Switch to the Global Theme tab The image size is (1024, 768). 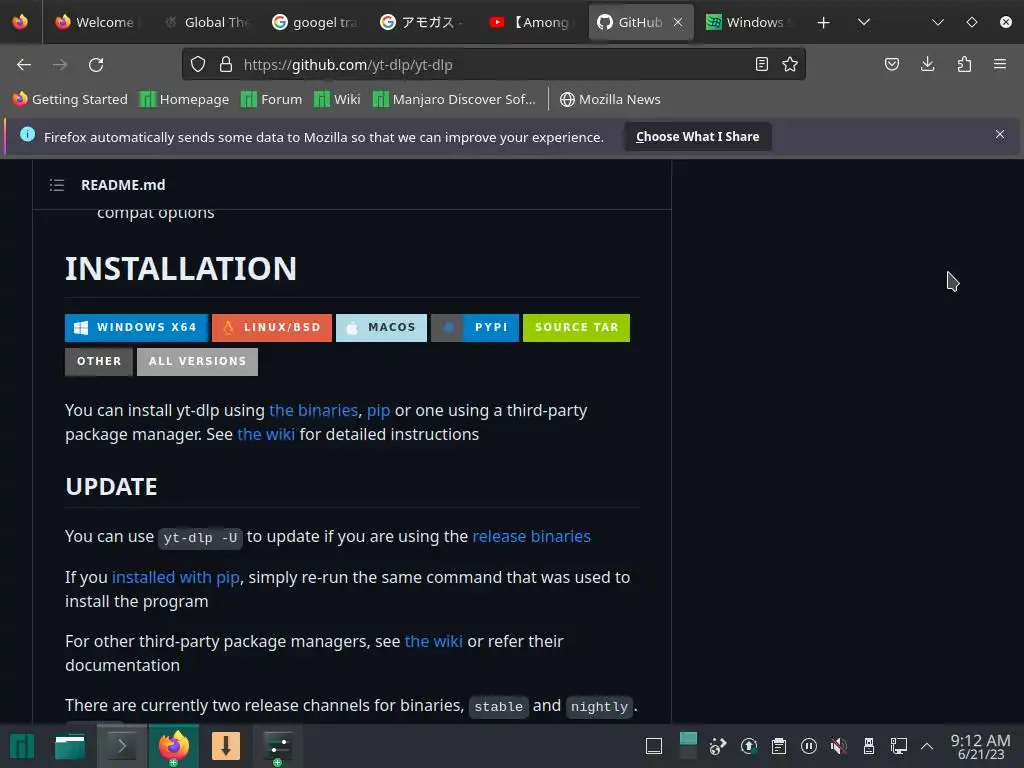(x=208, y=22)
